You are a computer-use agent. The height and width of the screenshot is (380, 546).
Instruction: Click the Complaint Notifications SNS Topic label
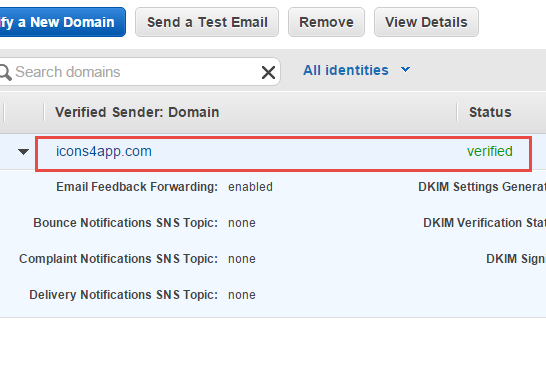[118, 259]
